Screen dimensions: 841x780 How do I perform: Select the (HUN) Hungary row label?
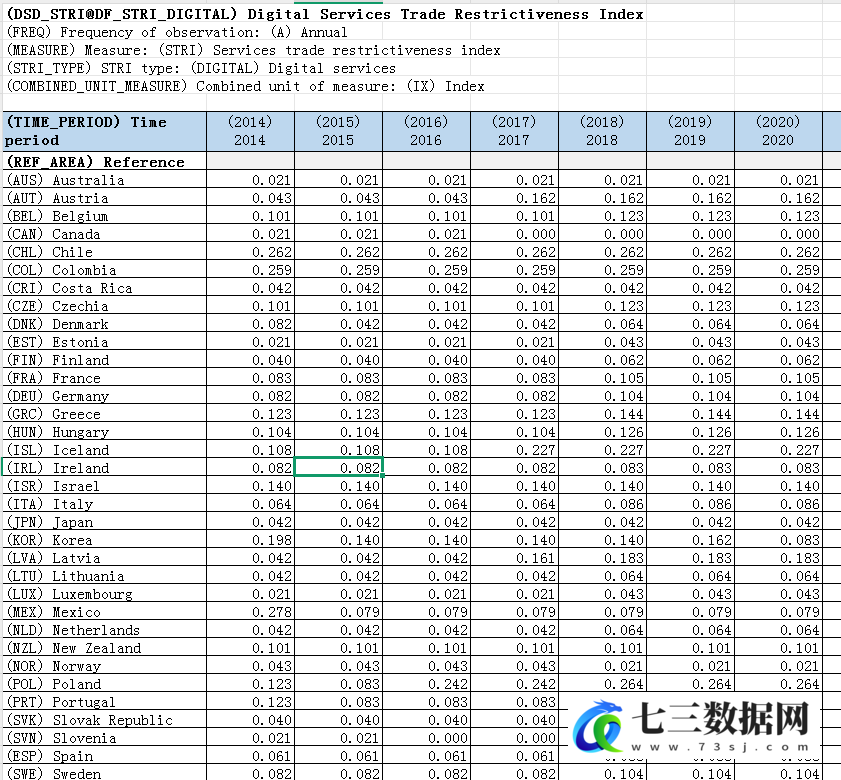[x=105, y=431]
